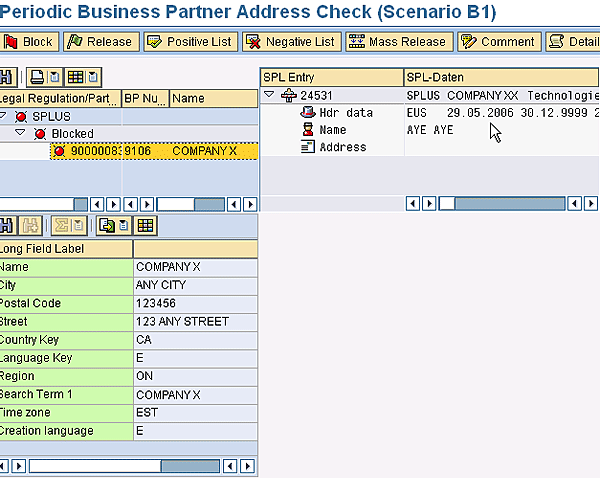Open the Export options dropdown arrow
Image resolution: width=600 pixels, height=478 pixels.
click(x=124, y=226)
